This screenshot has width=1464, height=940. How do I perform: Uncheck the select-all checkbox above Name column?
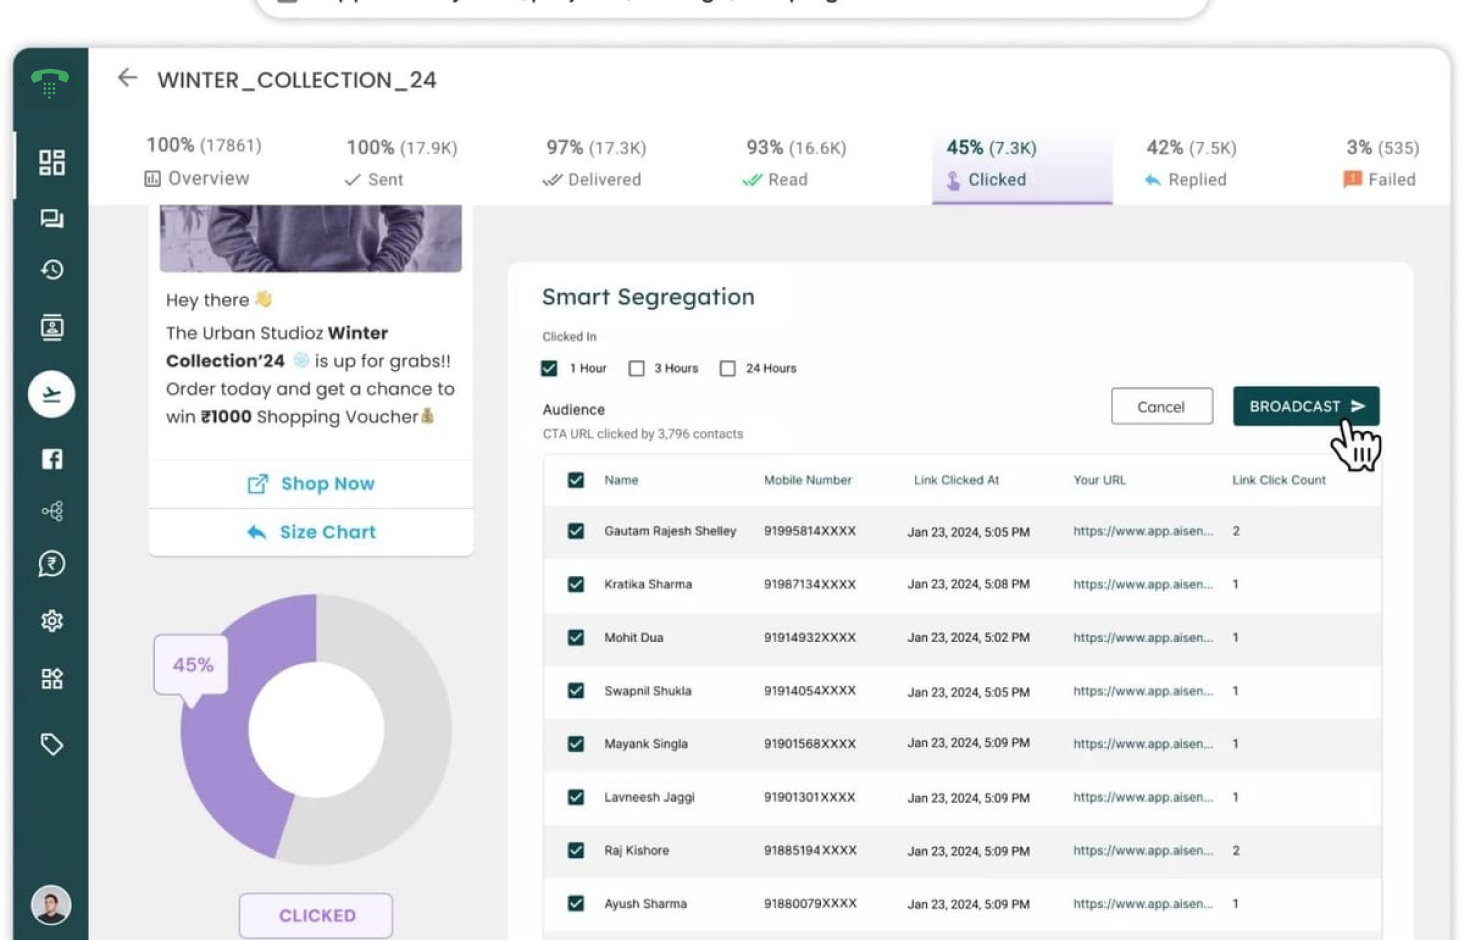click(x=574, y=479)
